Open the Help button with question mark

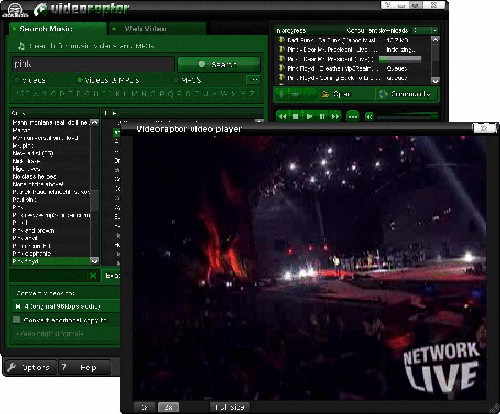coord(85,367)
